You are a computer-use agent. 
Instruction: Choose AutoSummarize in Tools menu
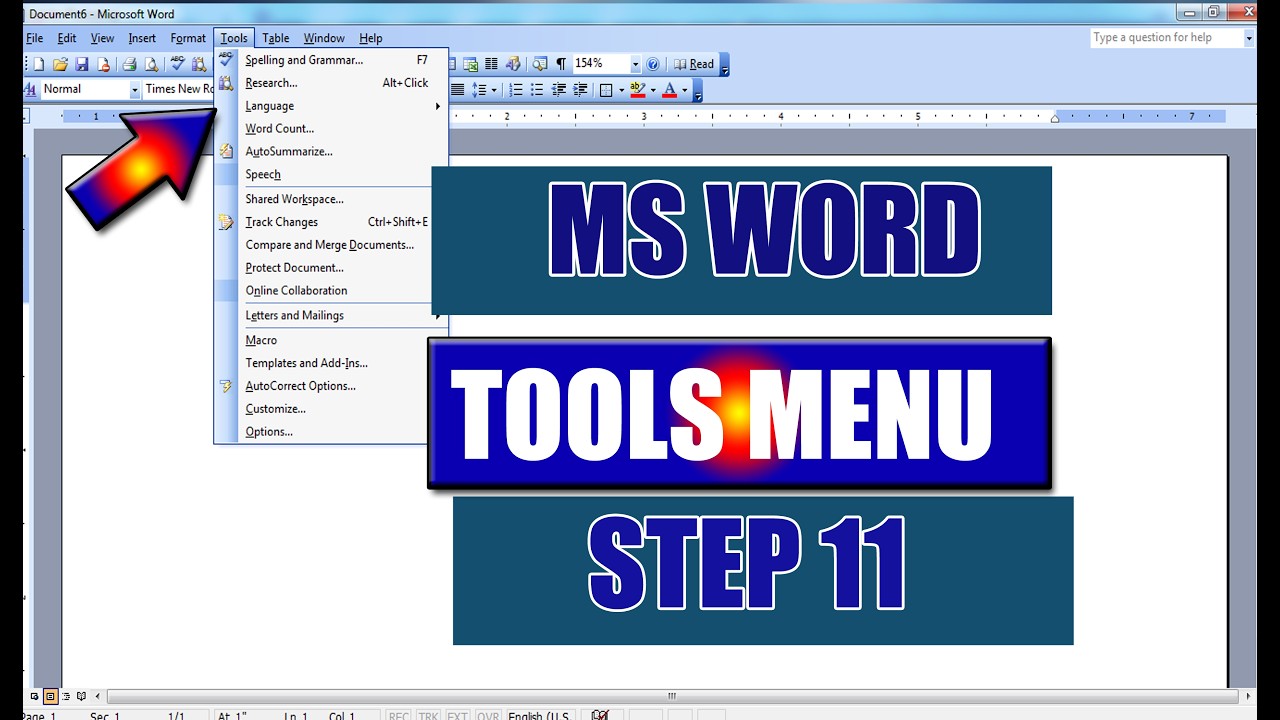click(331, 152)
